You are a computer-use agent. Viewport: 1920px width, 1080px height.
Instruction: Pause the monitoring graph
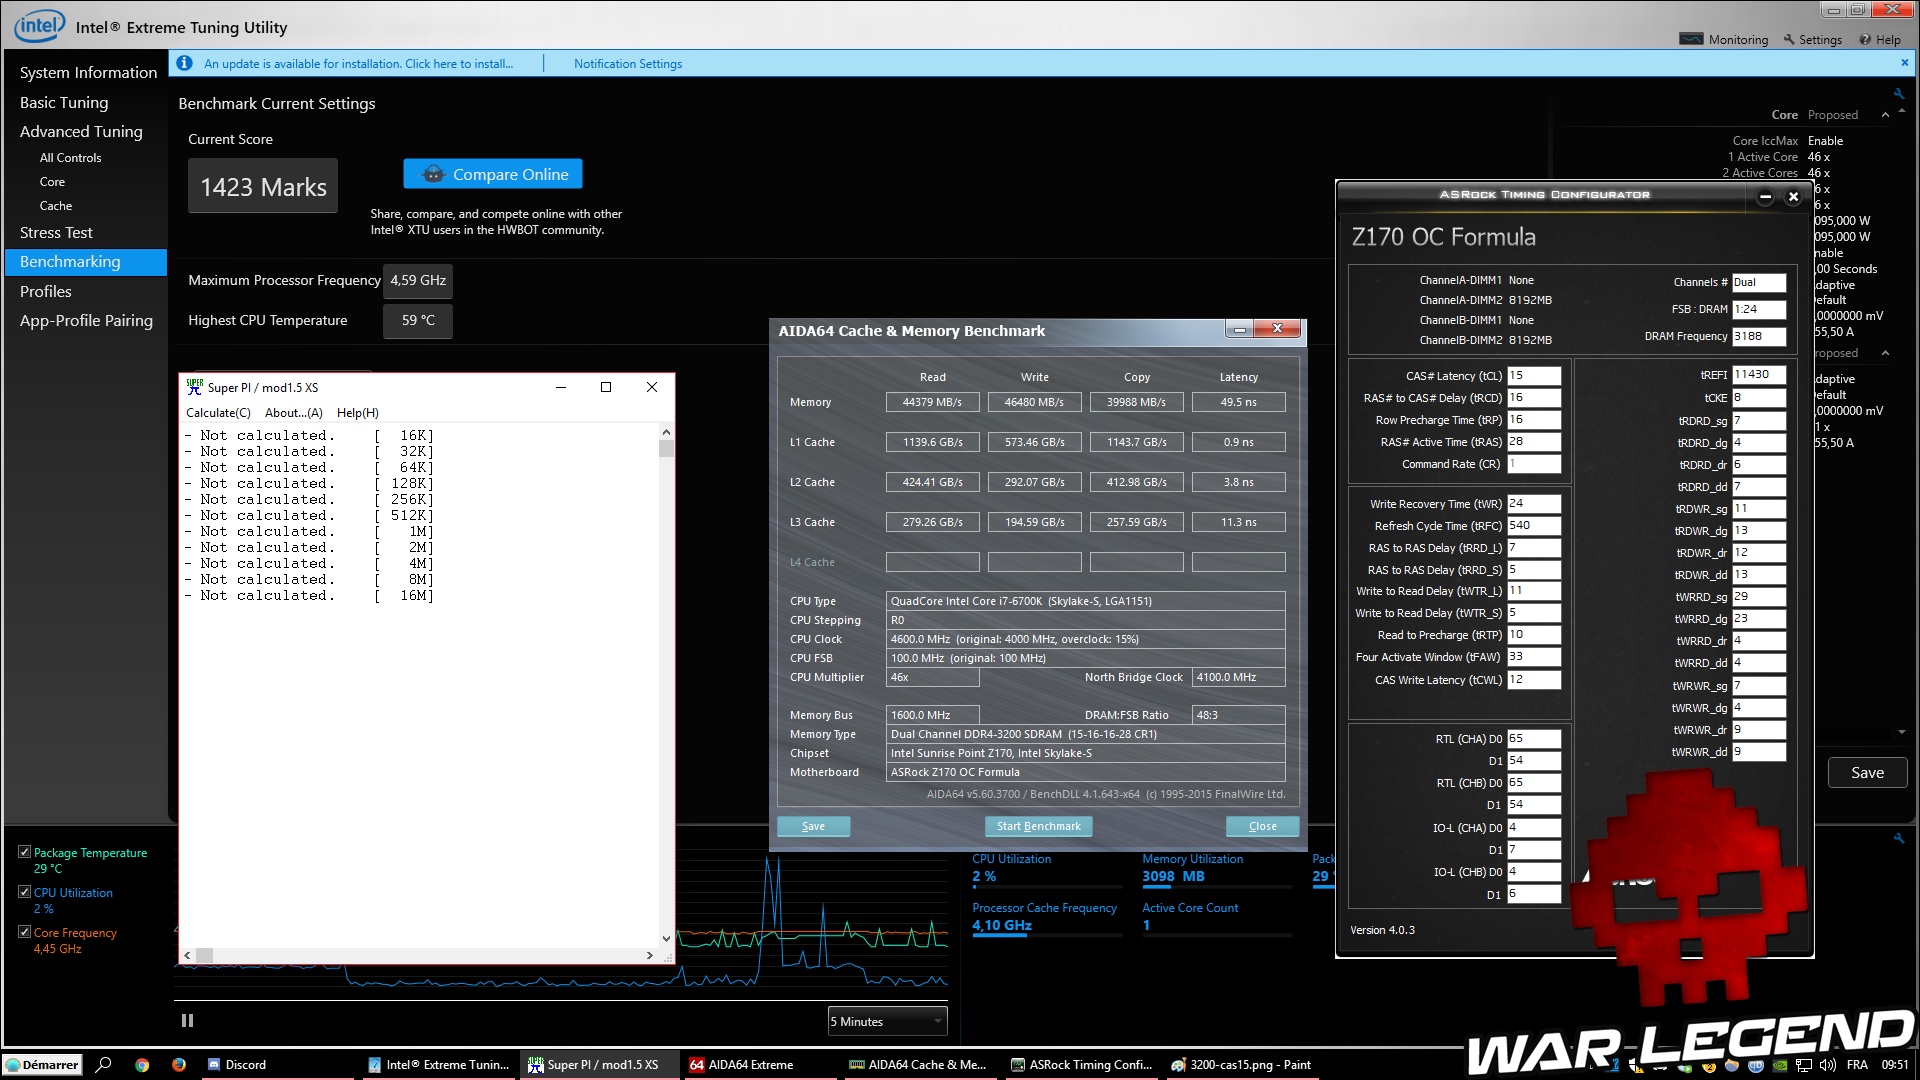coord(187,1020)
